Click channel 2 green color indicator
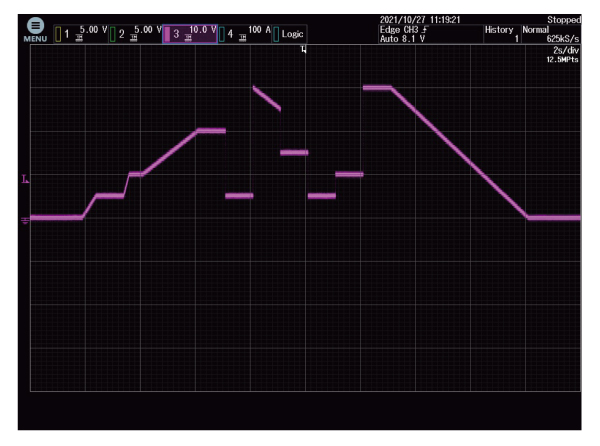600x446 pixels. (111, 34)
